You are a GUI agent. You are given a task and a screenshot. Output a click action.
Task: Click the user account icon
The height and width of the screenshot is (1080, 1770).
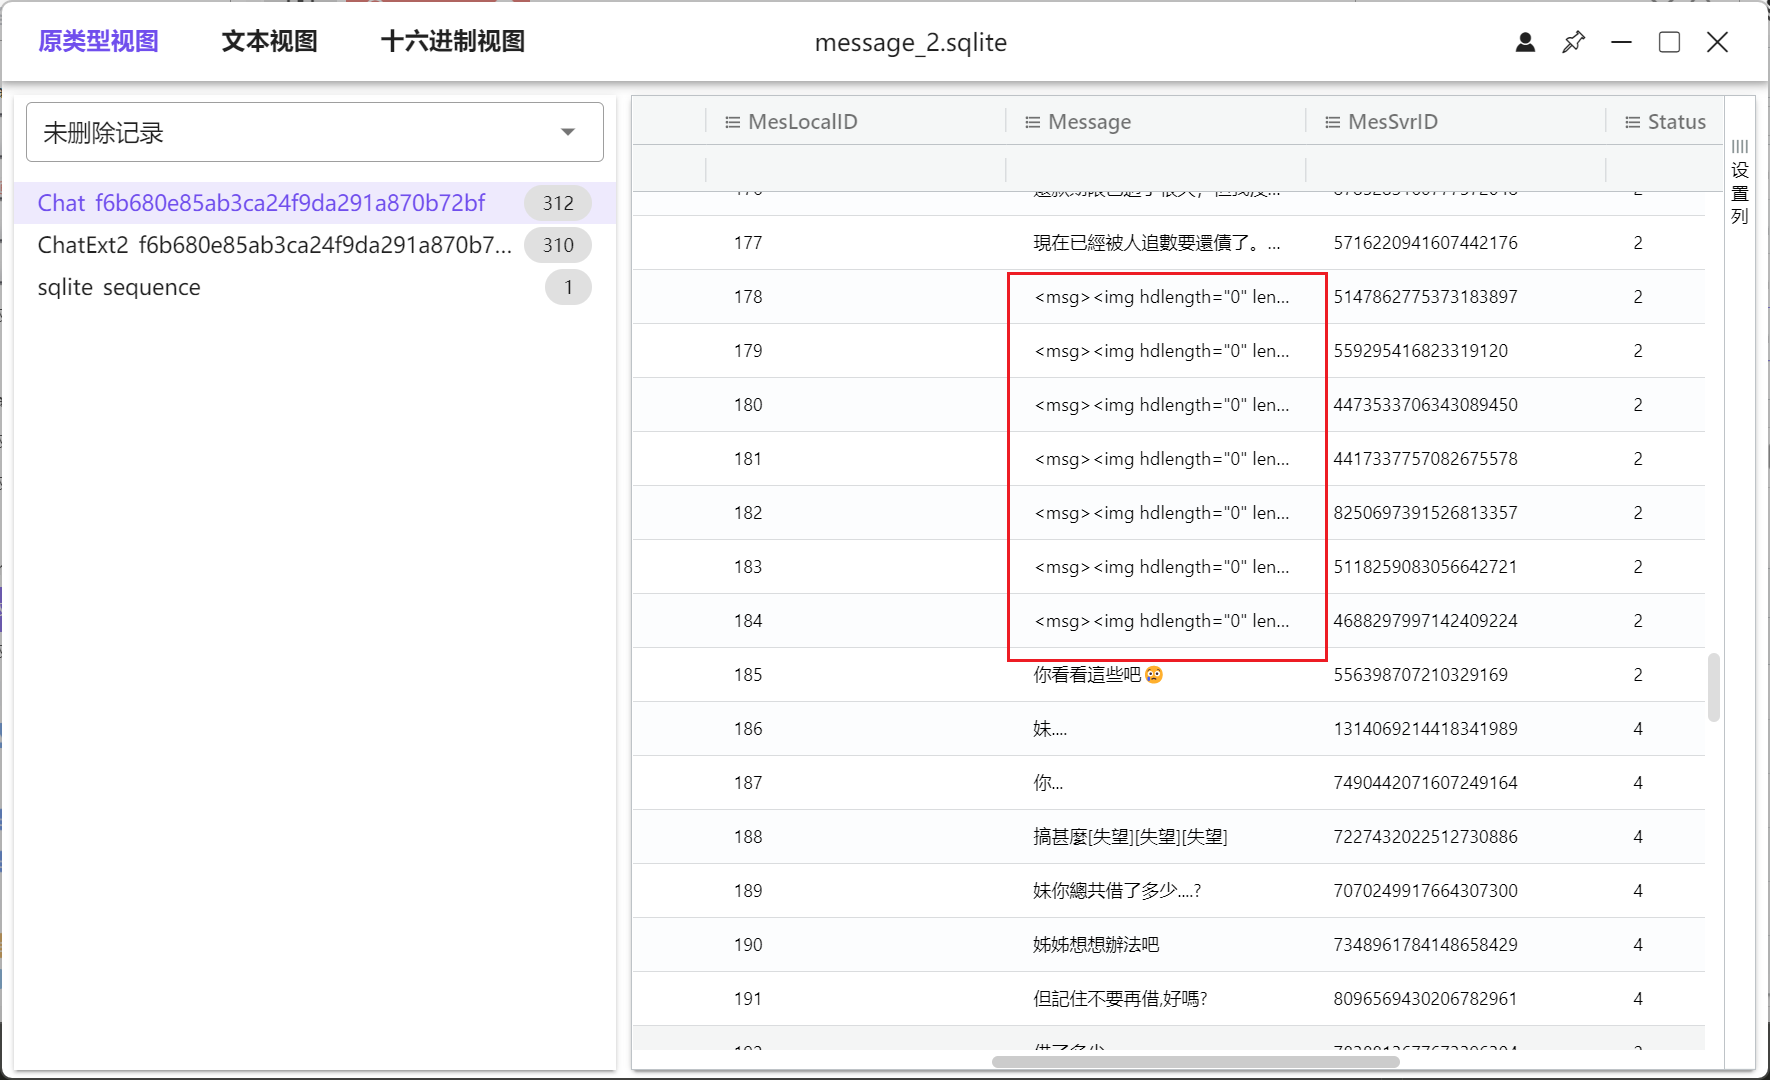[x=1525, y=42]
